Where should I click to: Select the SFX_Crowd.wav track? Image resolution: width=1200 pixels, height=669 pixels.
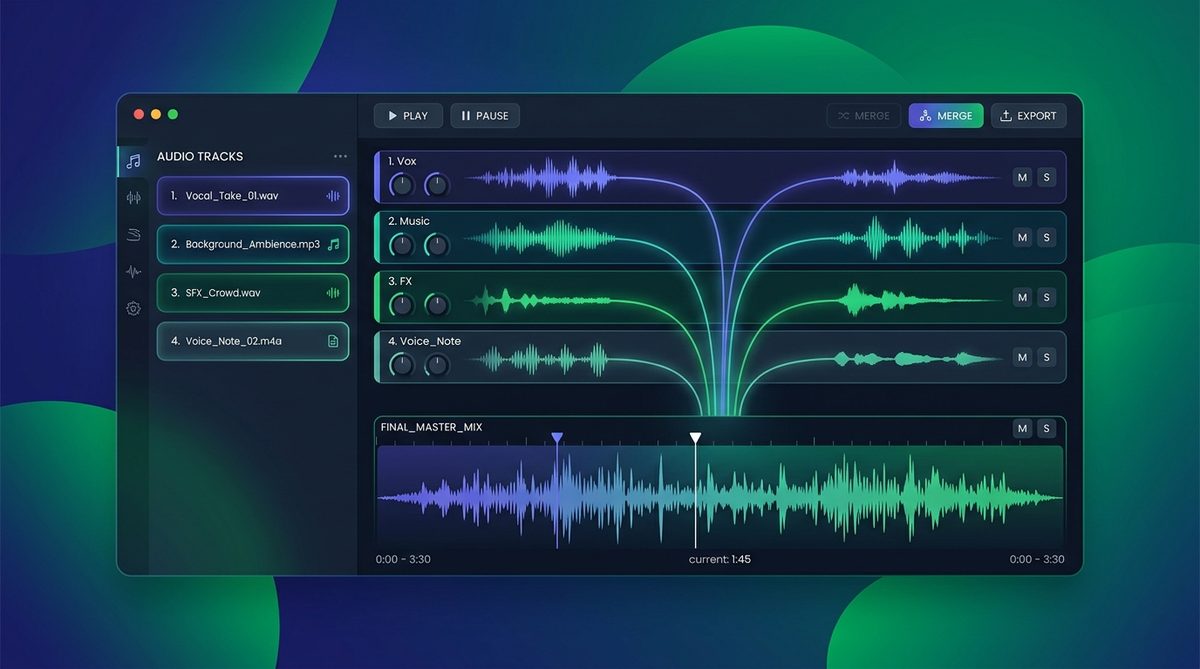pos(253,292)
